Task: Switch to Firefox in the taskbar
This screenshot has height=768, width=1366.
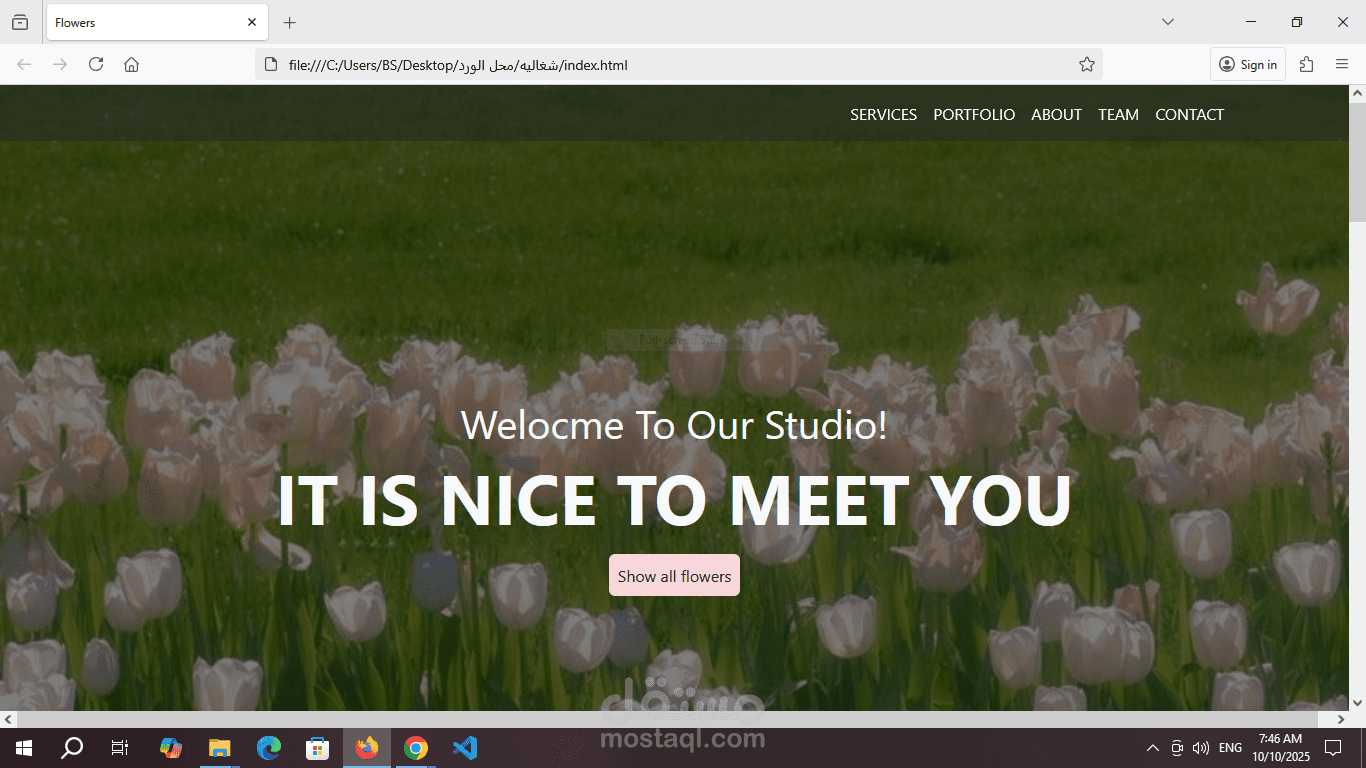Action: 367,748
